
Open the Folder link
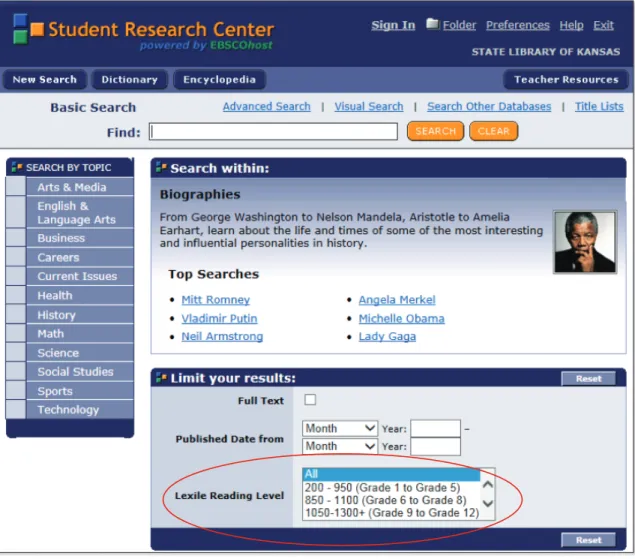coord(459,25)
